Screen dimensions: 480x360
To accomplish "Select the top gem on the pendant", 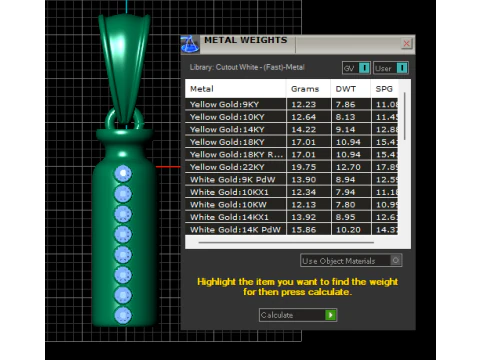I will [123, 173].
